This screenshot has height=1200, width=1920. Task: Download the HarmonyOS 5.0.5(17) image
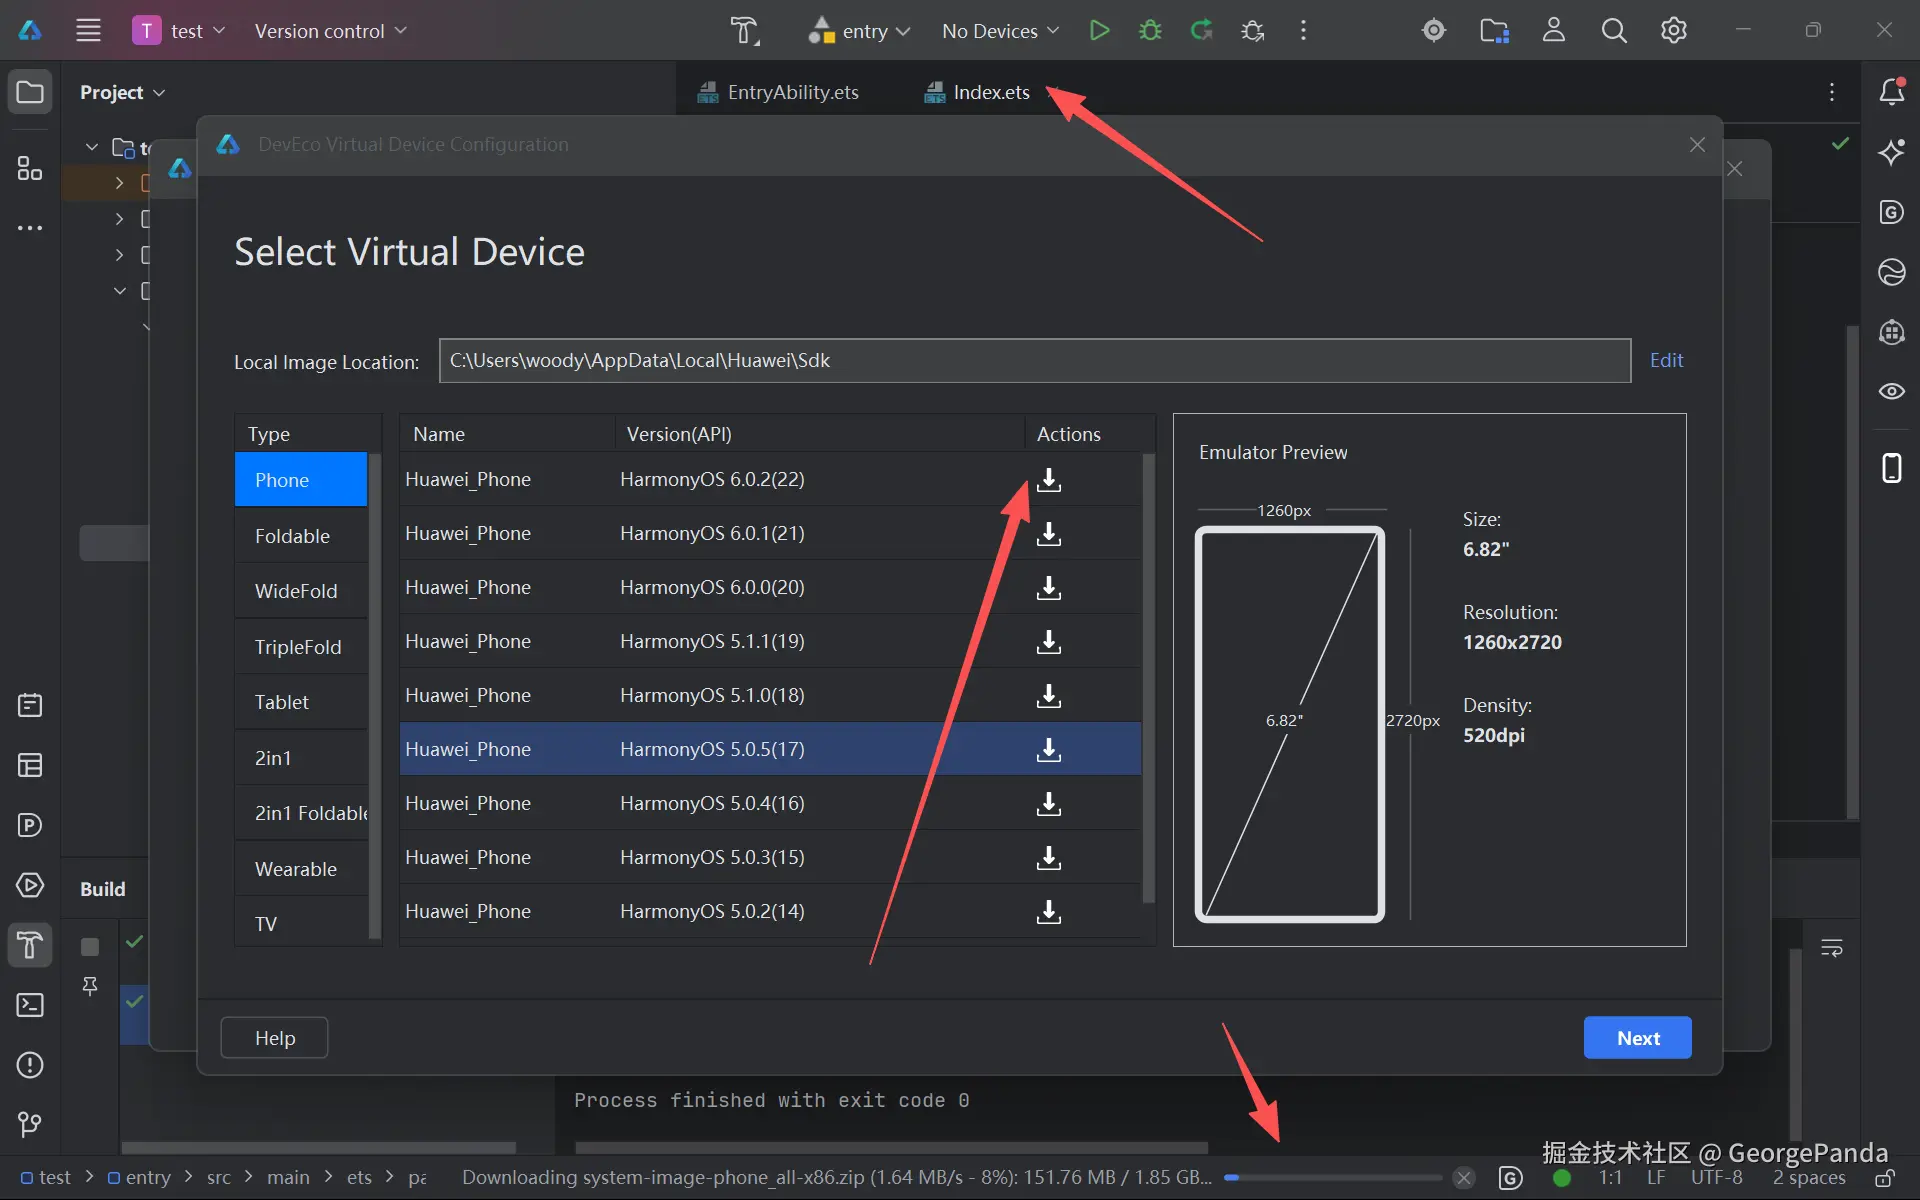pos(1048,750)
